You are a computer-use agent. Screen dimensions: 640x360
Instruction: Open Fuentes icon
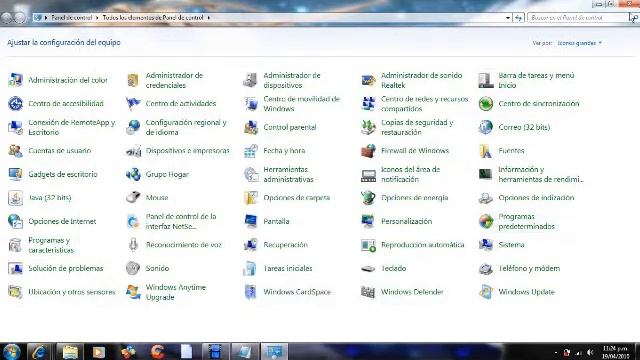click(x=486, y=151)
